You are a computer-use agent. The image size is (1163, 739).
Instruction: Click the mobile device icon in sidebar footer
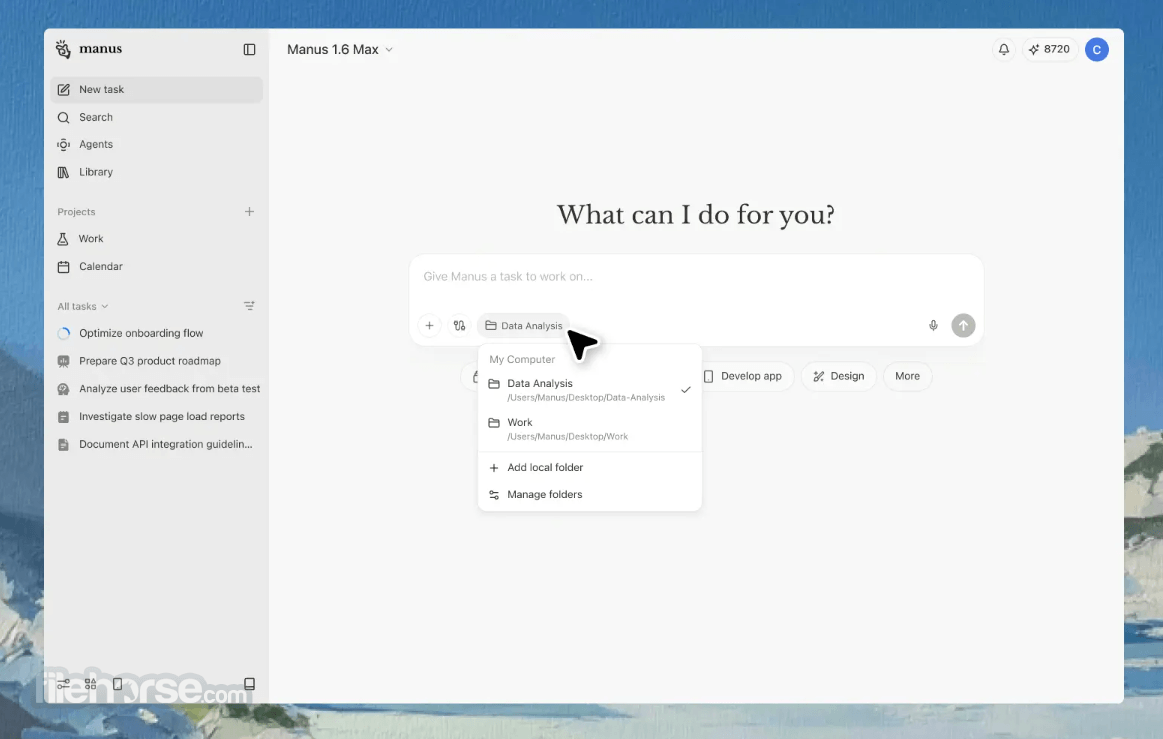coord(117,683)
